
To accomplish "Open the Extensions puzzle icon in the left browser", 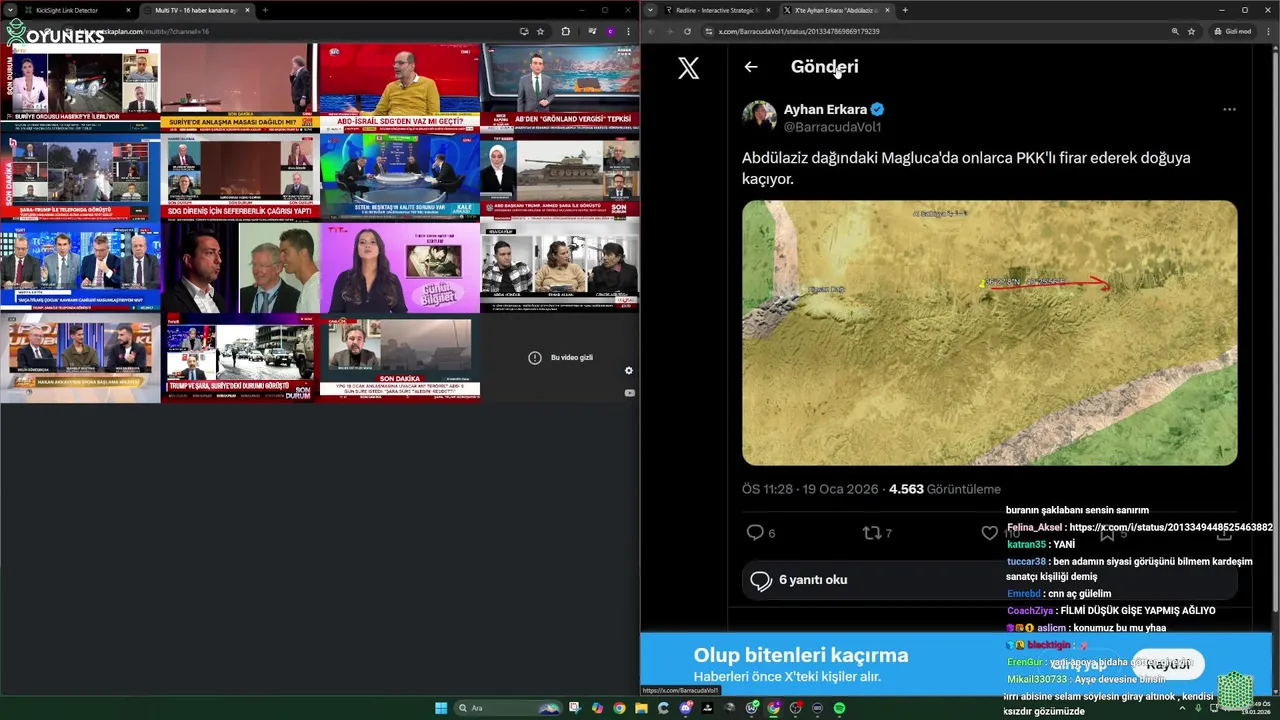I will (565, 31).
